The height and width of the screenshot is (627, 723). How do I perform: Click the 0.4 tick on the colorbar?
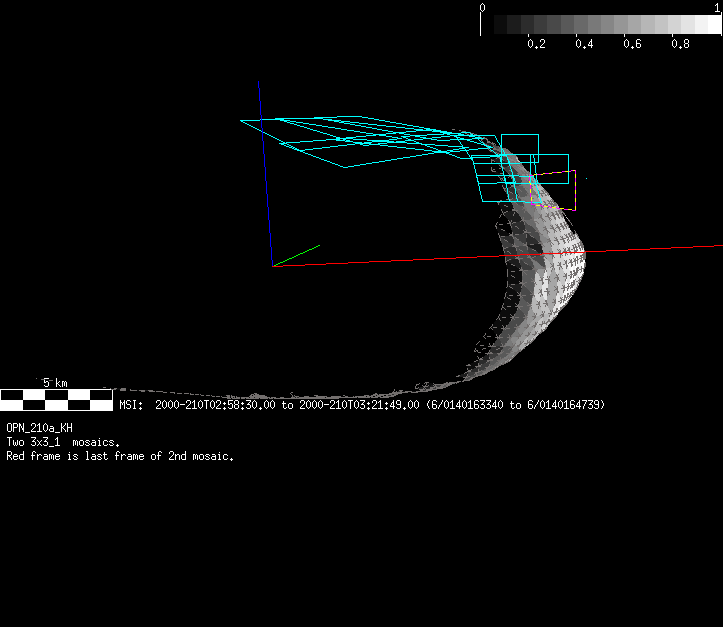(x=584, y=44)
